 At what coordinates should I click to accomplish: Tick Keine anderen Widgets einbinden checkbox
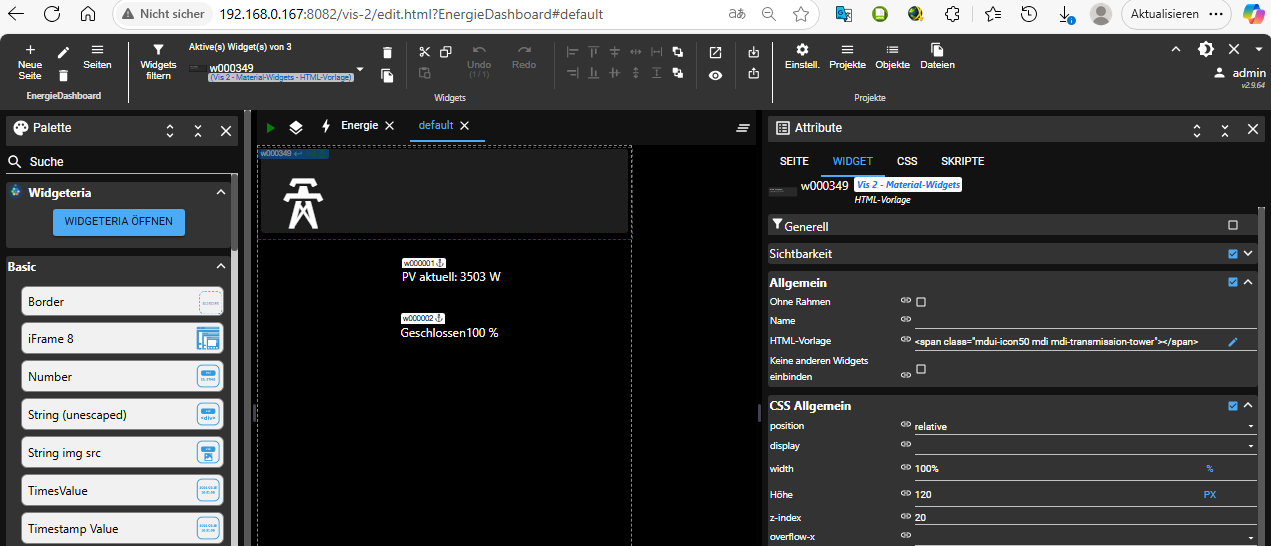point(921,369)
